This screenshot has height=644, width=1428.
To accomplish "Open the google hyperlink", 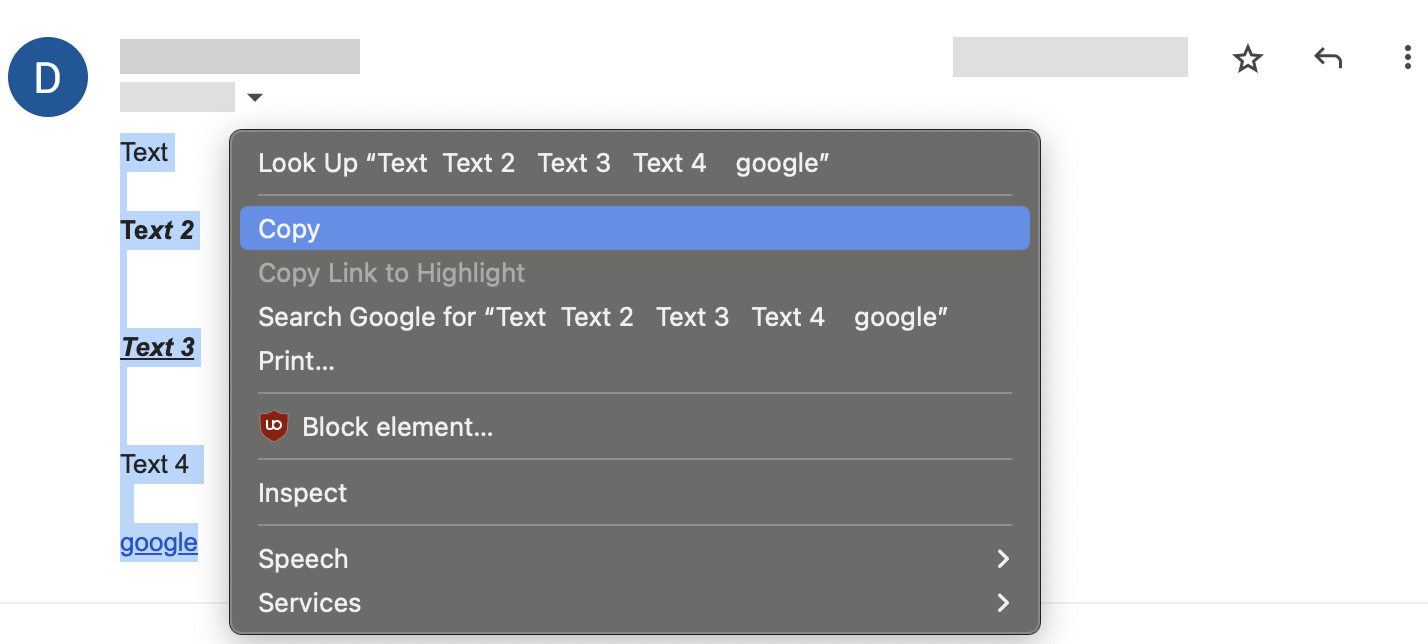I will coord(158,542).
